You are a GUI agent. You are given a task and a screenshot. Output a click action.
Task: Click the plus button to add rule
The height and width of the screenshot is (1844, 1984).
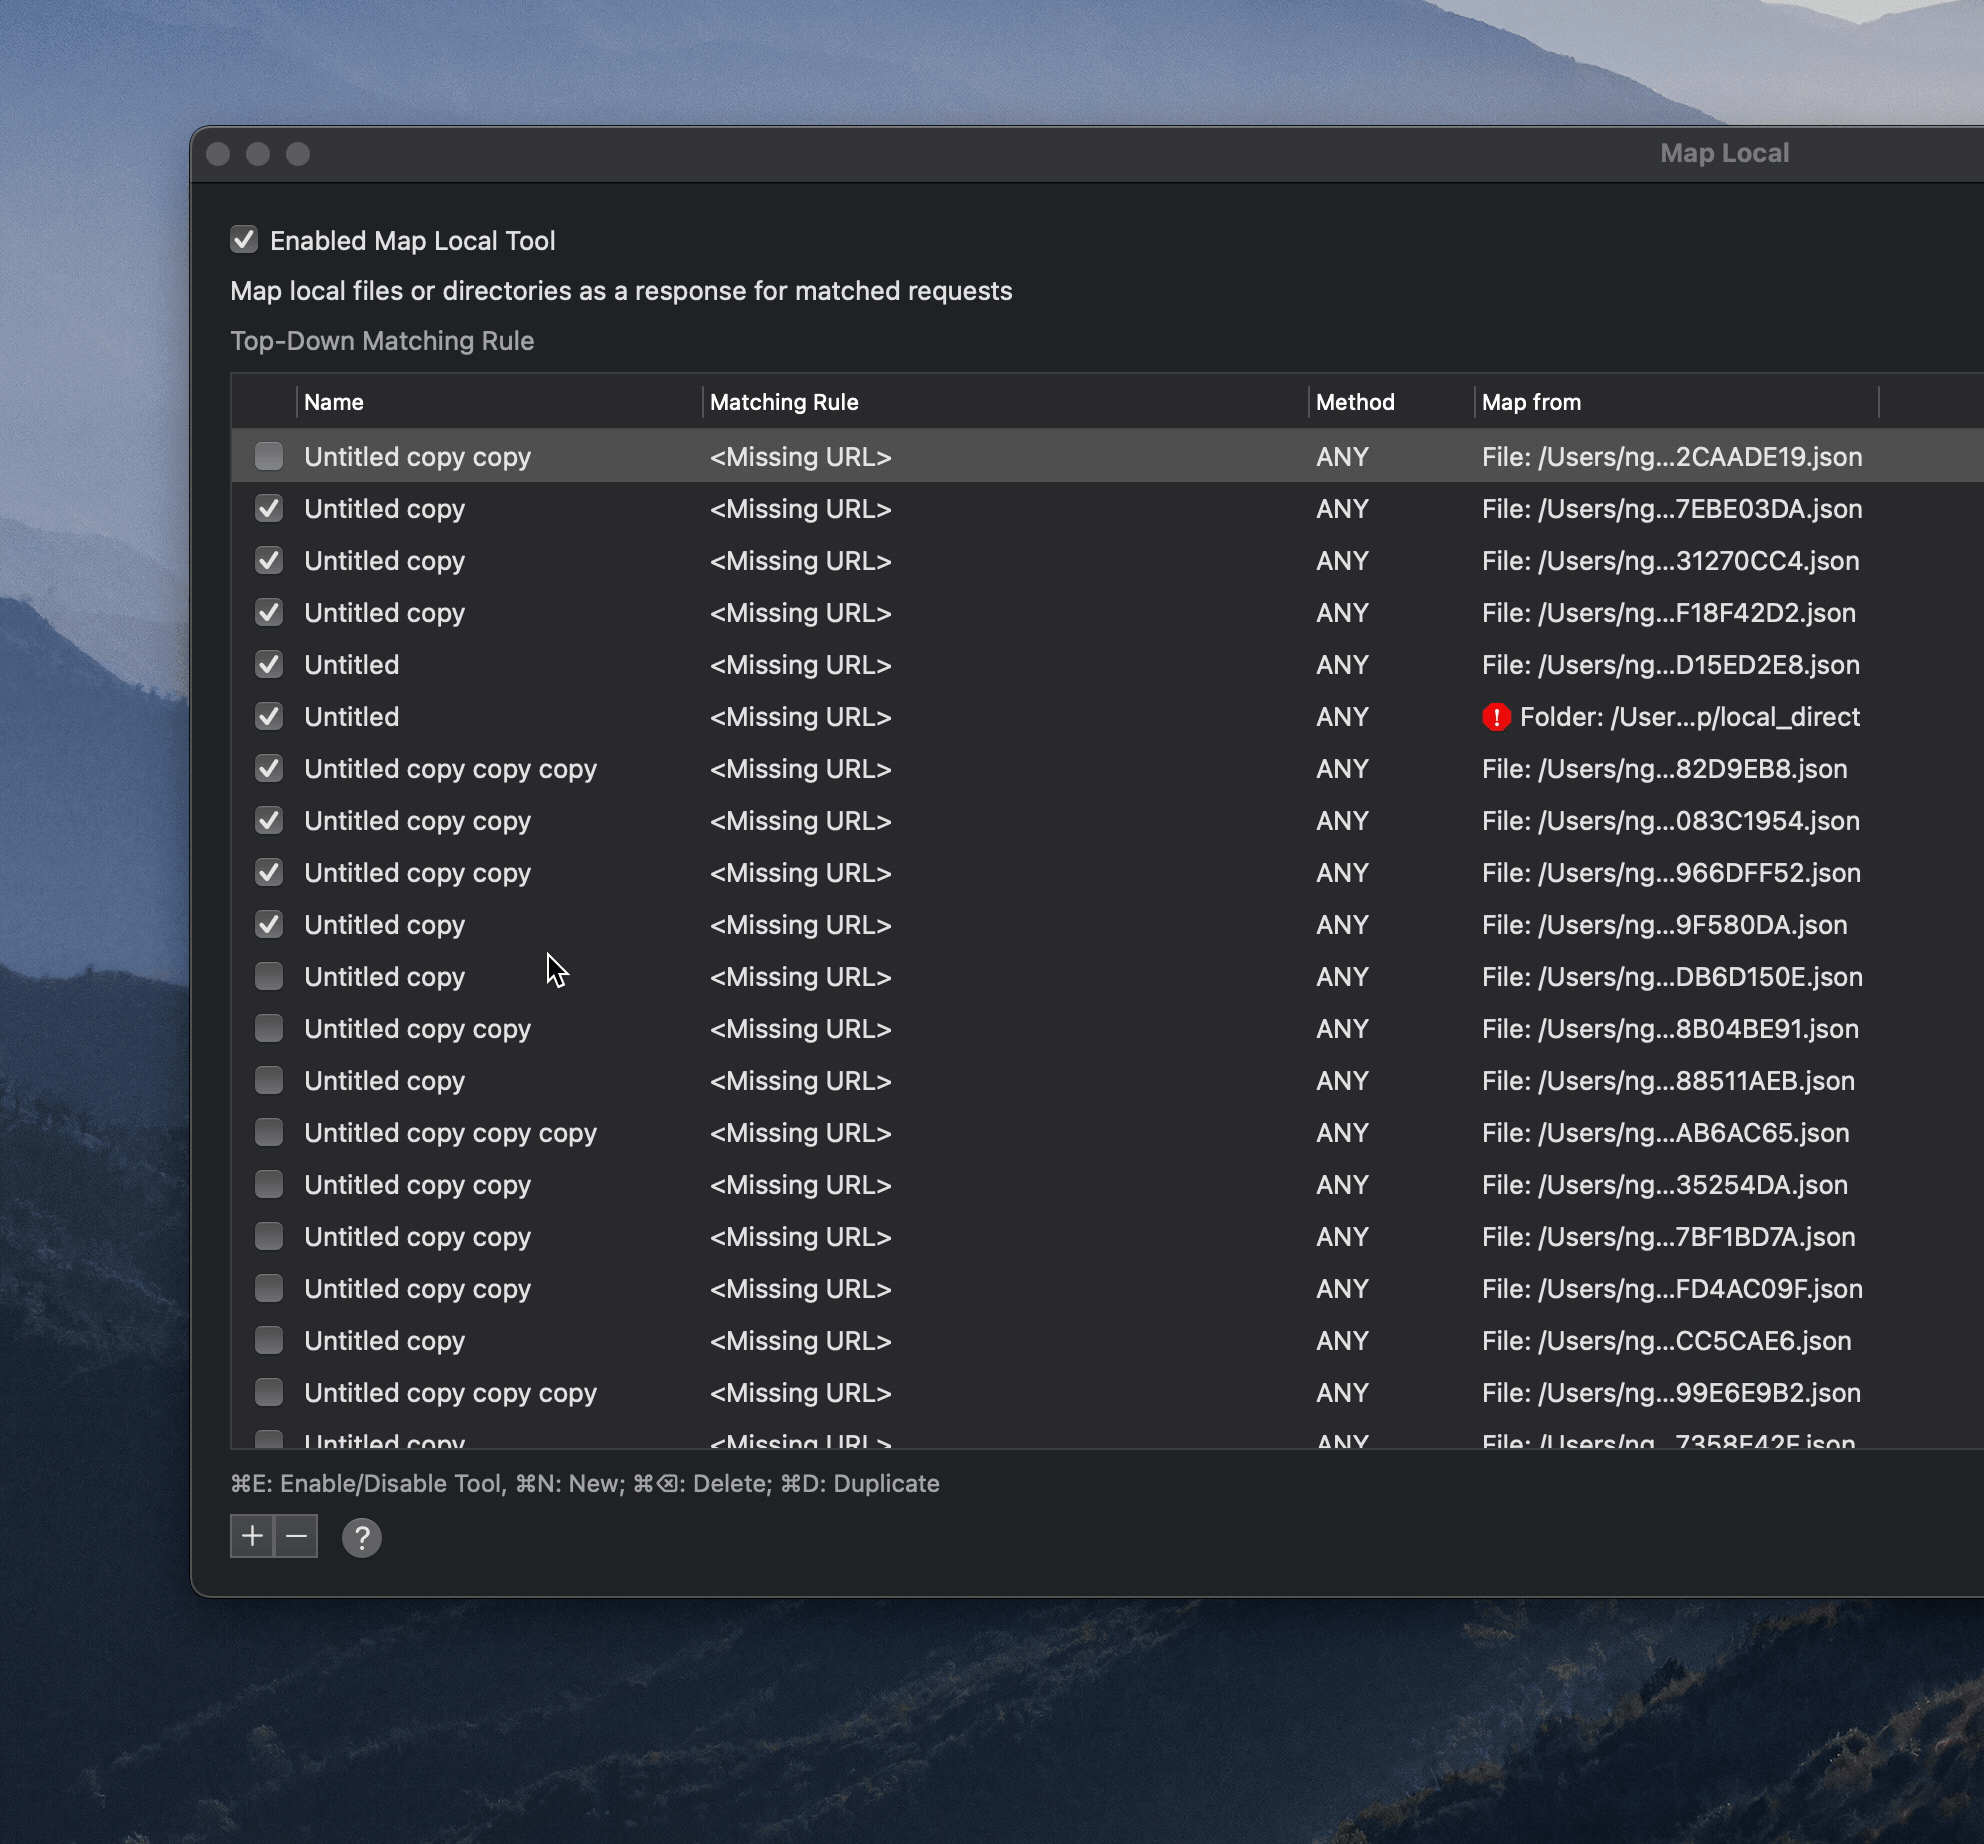[x=252, y=1536]
